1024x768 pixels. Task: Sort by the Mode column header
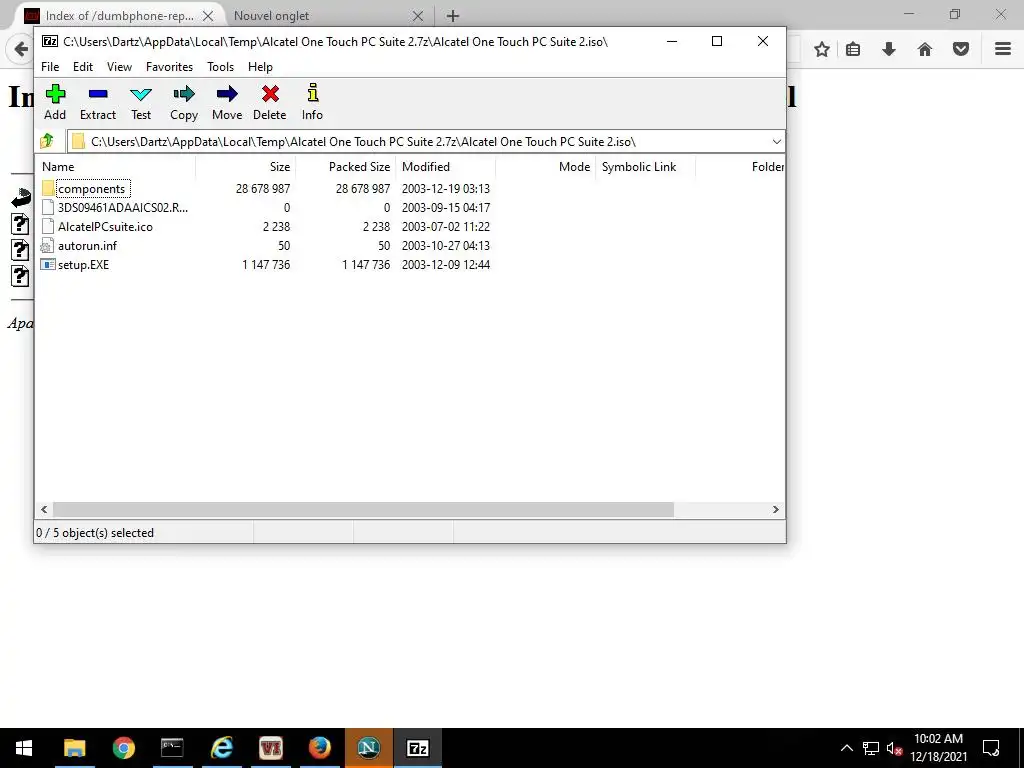[x=545, y=167]
